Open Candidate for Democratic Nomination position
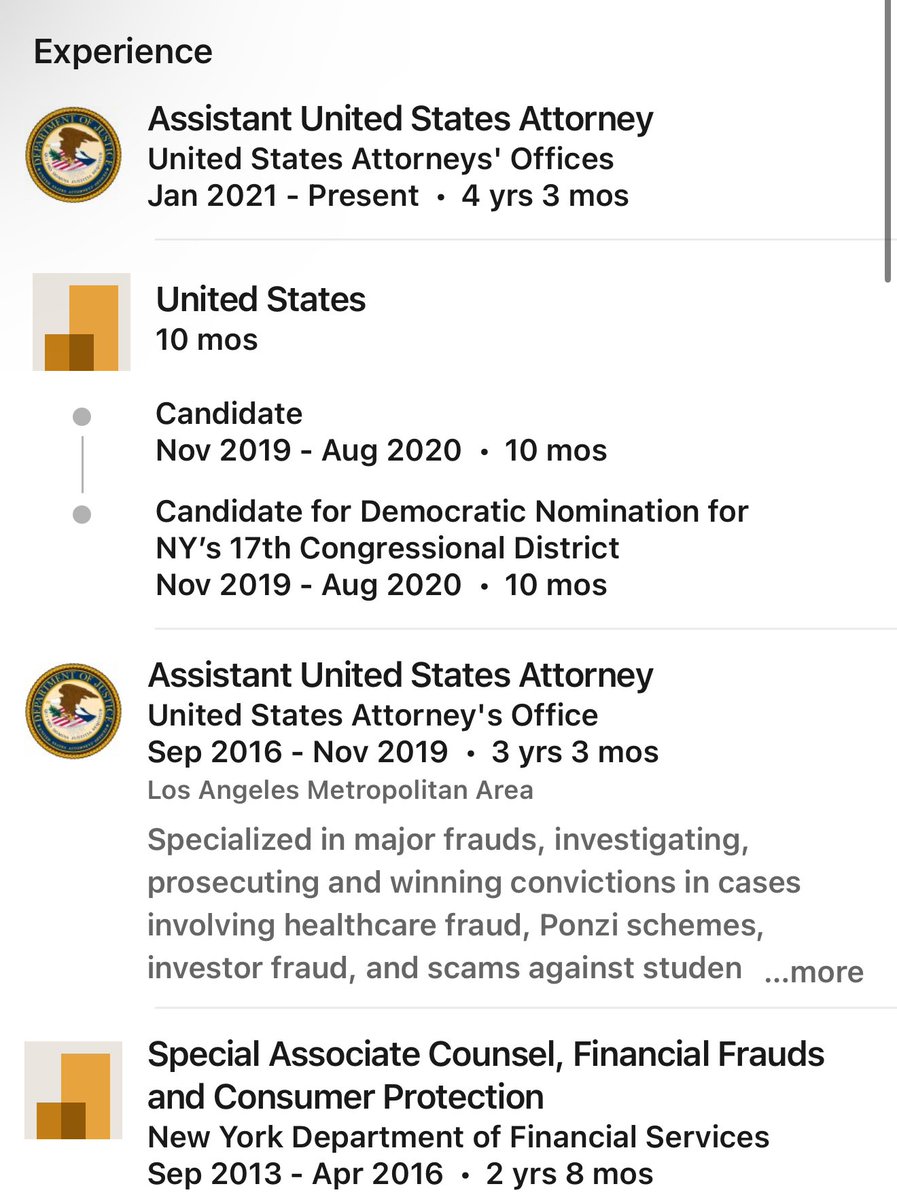 (452, 529)
